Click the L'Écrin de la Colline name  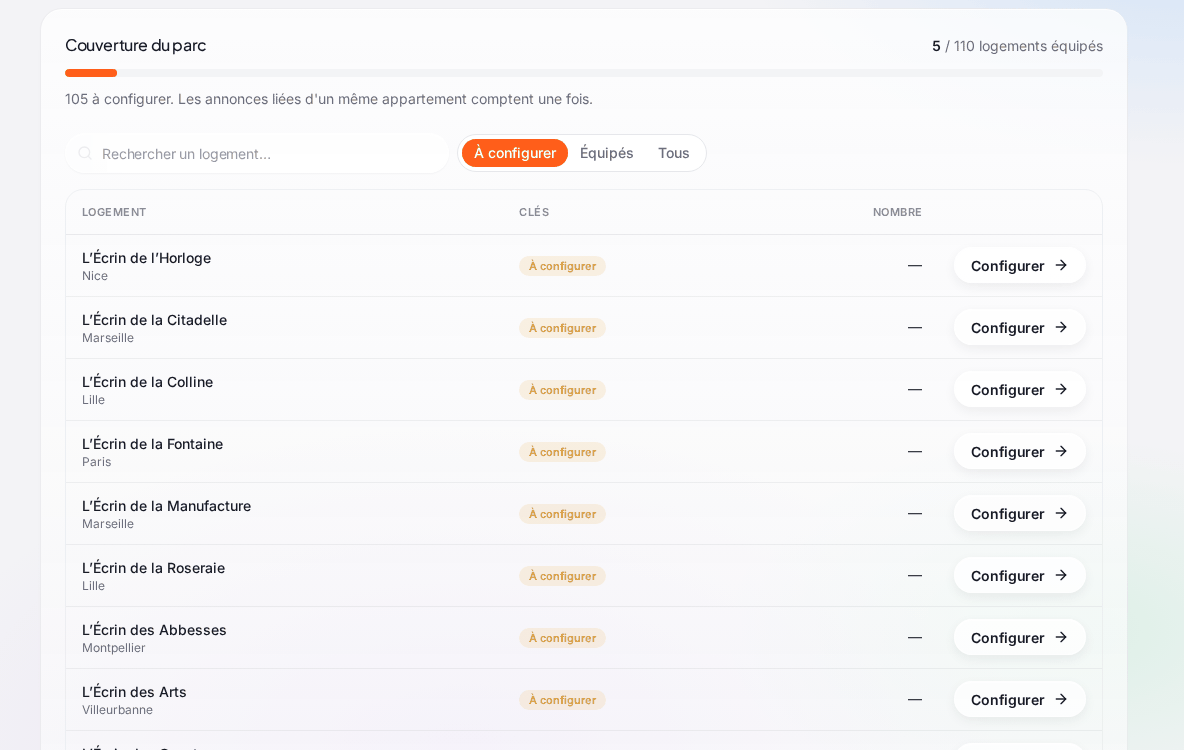147,381
